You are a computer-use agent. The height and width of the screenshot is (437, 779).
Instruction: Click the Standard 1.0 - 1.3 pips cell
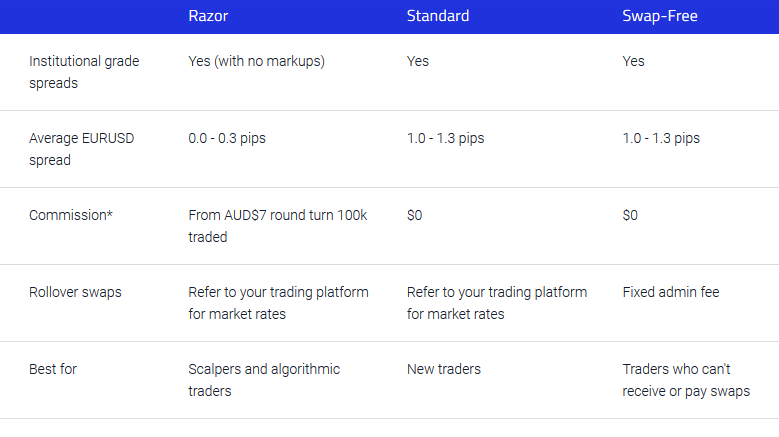445,138
